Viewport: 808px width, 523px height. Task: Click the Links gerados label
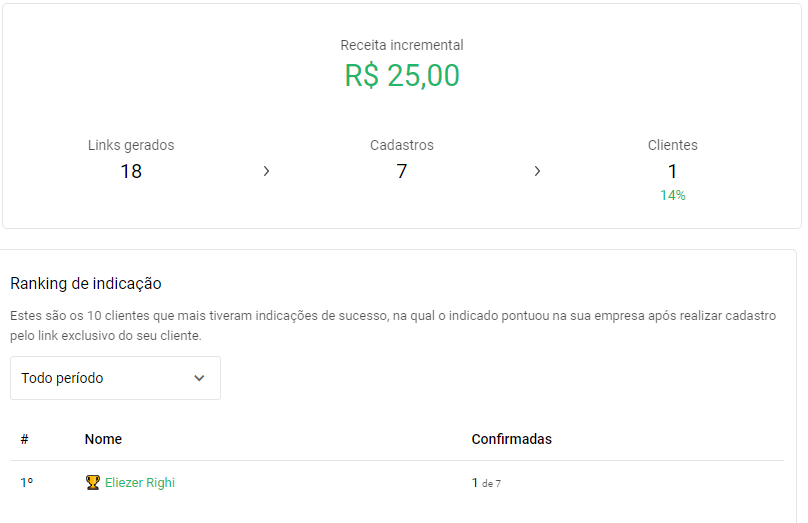click(x=131, y=145)
